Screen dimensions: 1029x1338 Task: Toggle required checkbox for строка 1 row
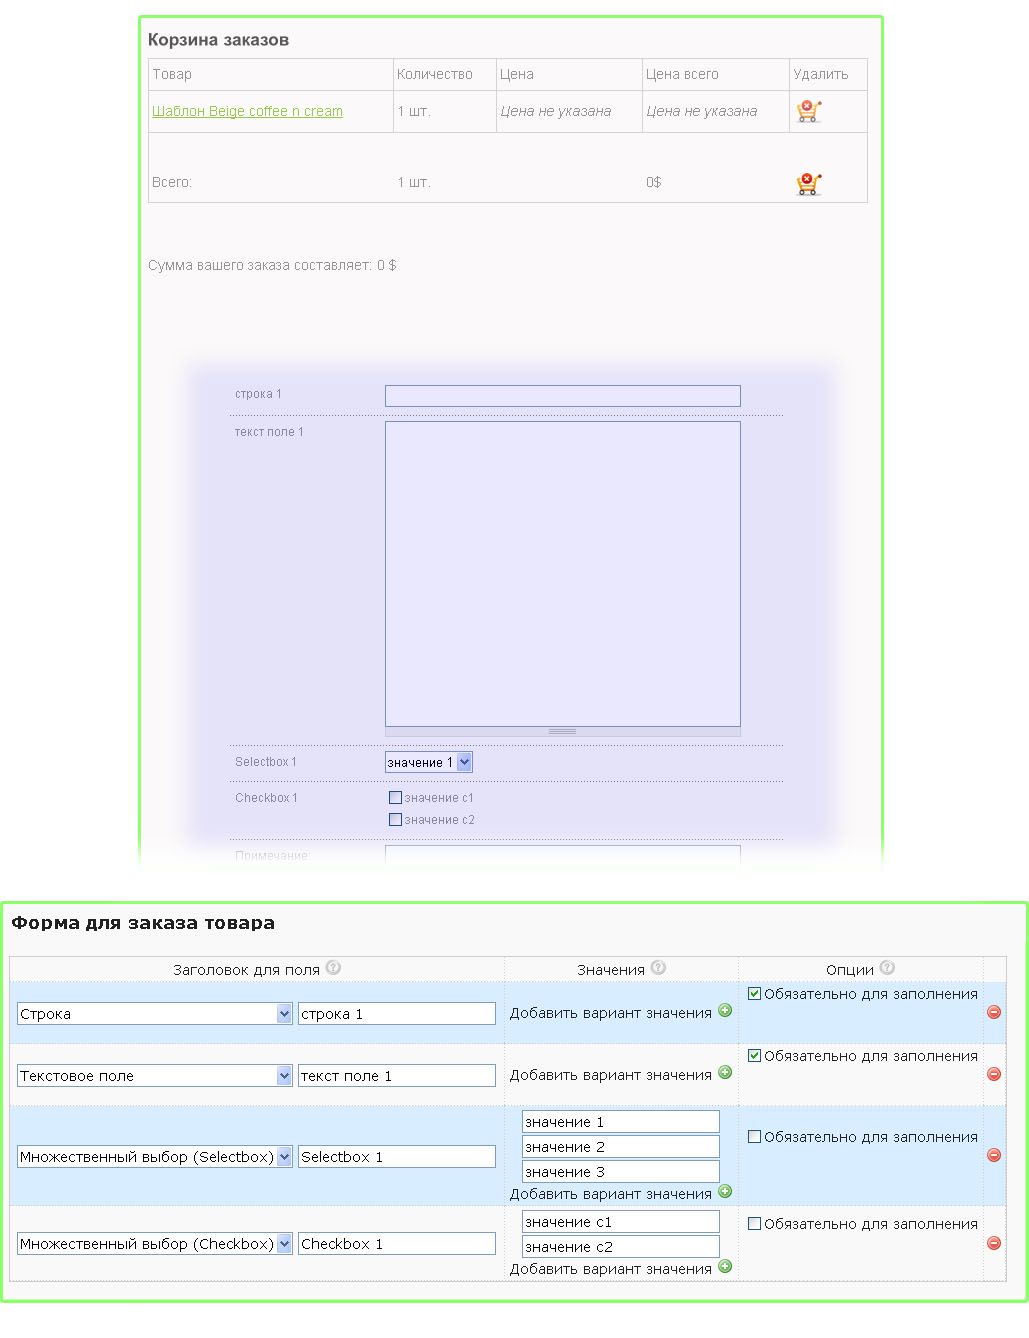(755, 994)
